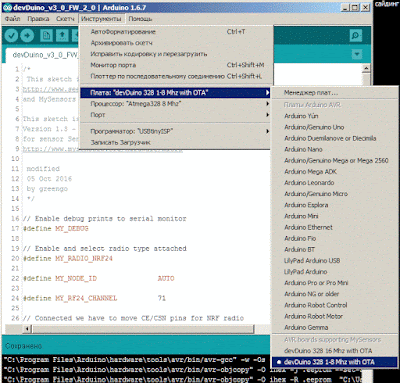The height and width of the screenshot is (383, 400).
Task: Switch to devDuino_v3_0_FW sketch tab
Action: [x=43, y=55]
